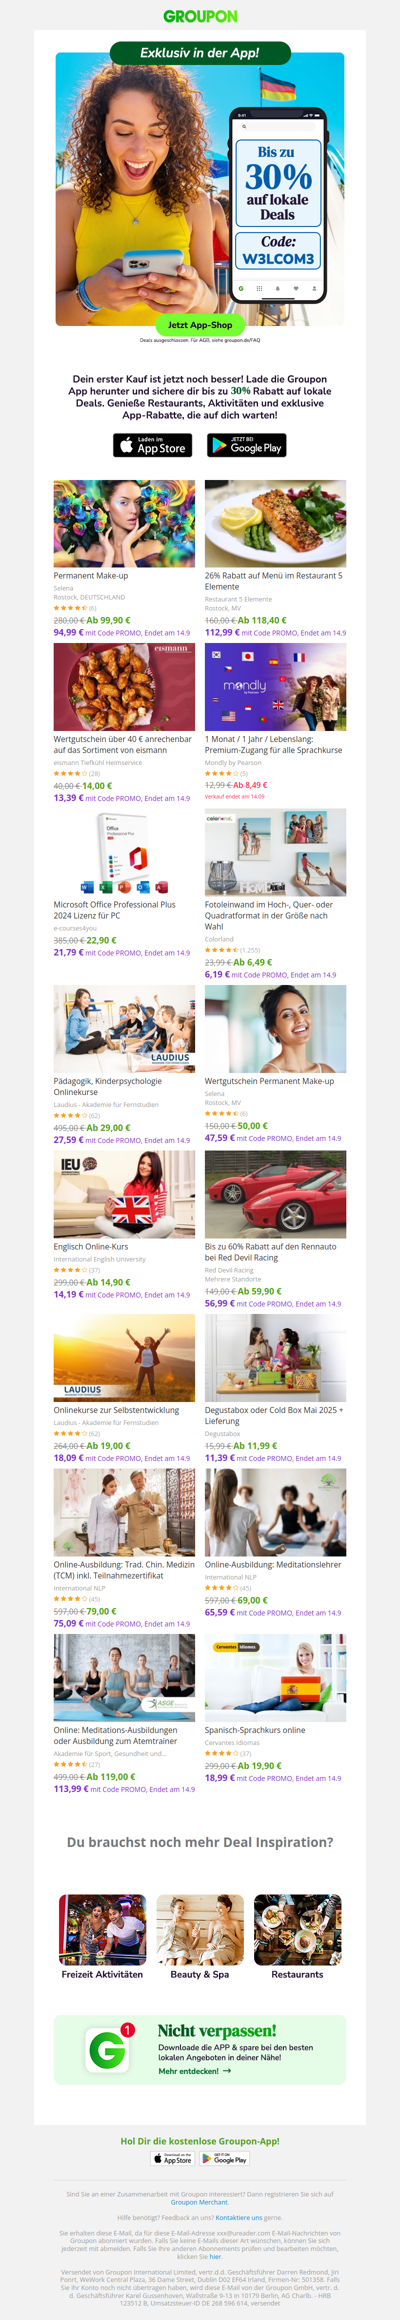400x2320 pixels.
Task: Open the eismann Wertgutschein deal title
Action: coord(123,744)
